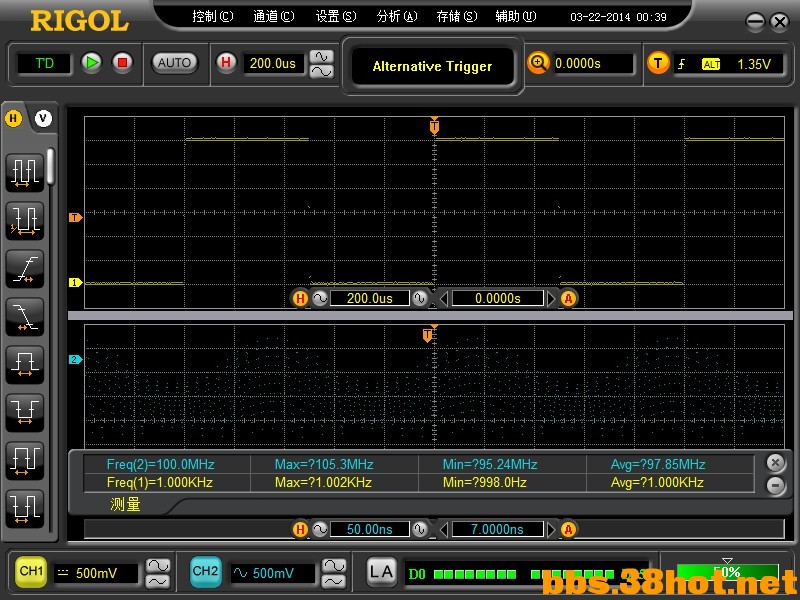This screenshot has height=600, width=800.
Task: Click the 0.0000s offset field in top toolbar
Action: [x=593, y=63]
